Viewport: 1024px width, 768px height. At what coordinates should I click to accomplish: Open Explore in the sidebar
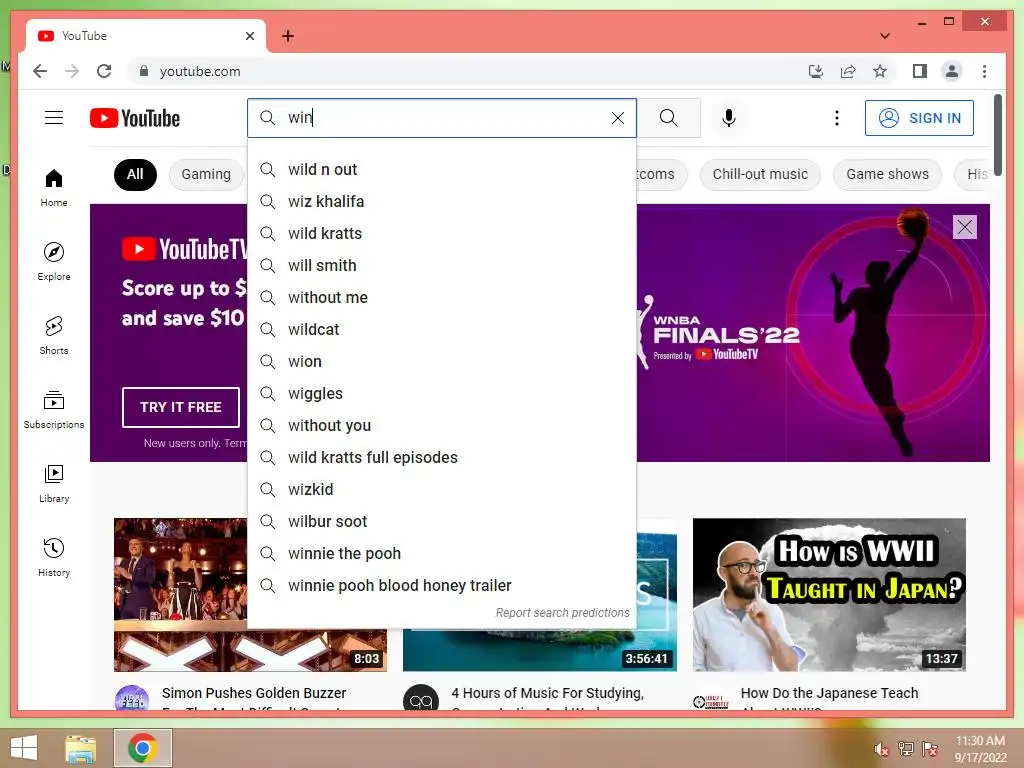pyautogui.click(x=54, y=261)
